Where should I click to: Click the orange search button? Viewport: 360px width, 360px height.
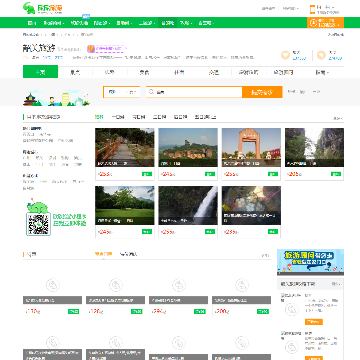coord(262,92)
